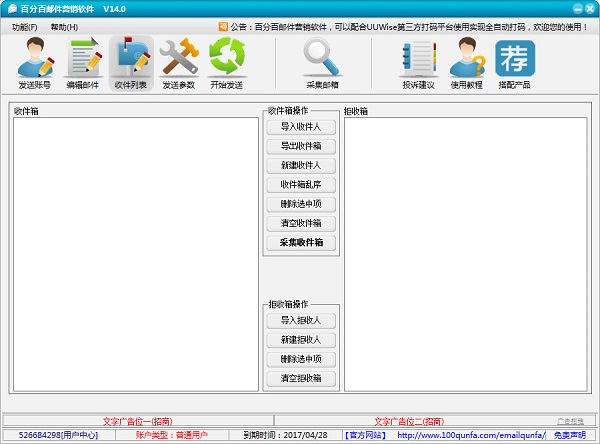
Task: Click 删除选中项 under 收件箱操作
Action: pos(301,204)
